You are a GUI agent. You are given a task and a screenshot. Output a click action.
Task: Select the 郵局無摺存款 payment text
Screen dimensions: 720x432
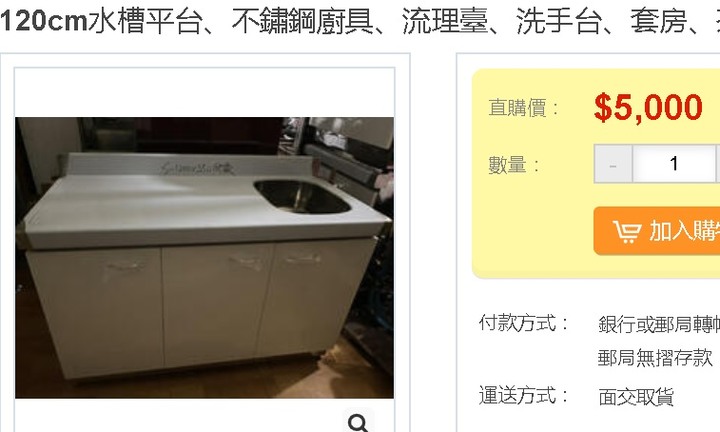(x=655, y=358)
